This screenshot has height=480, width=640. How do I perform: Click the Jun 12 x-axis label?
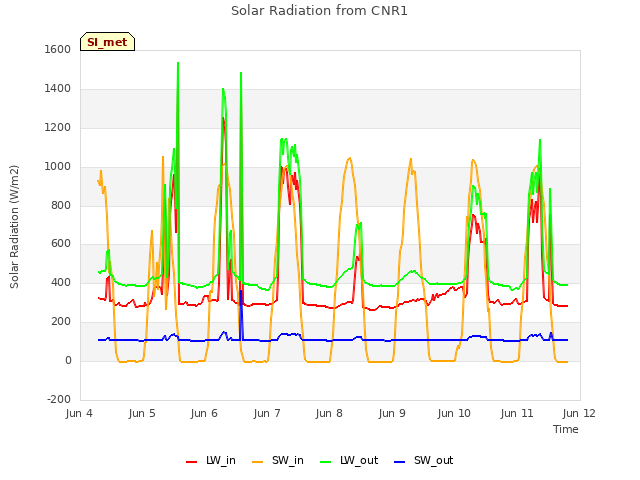tap(579, 413)
